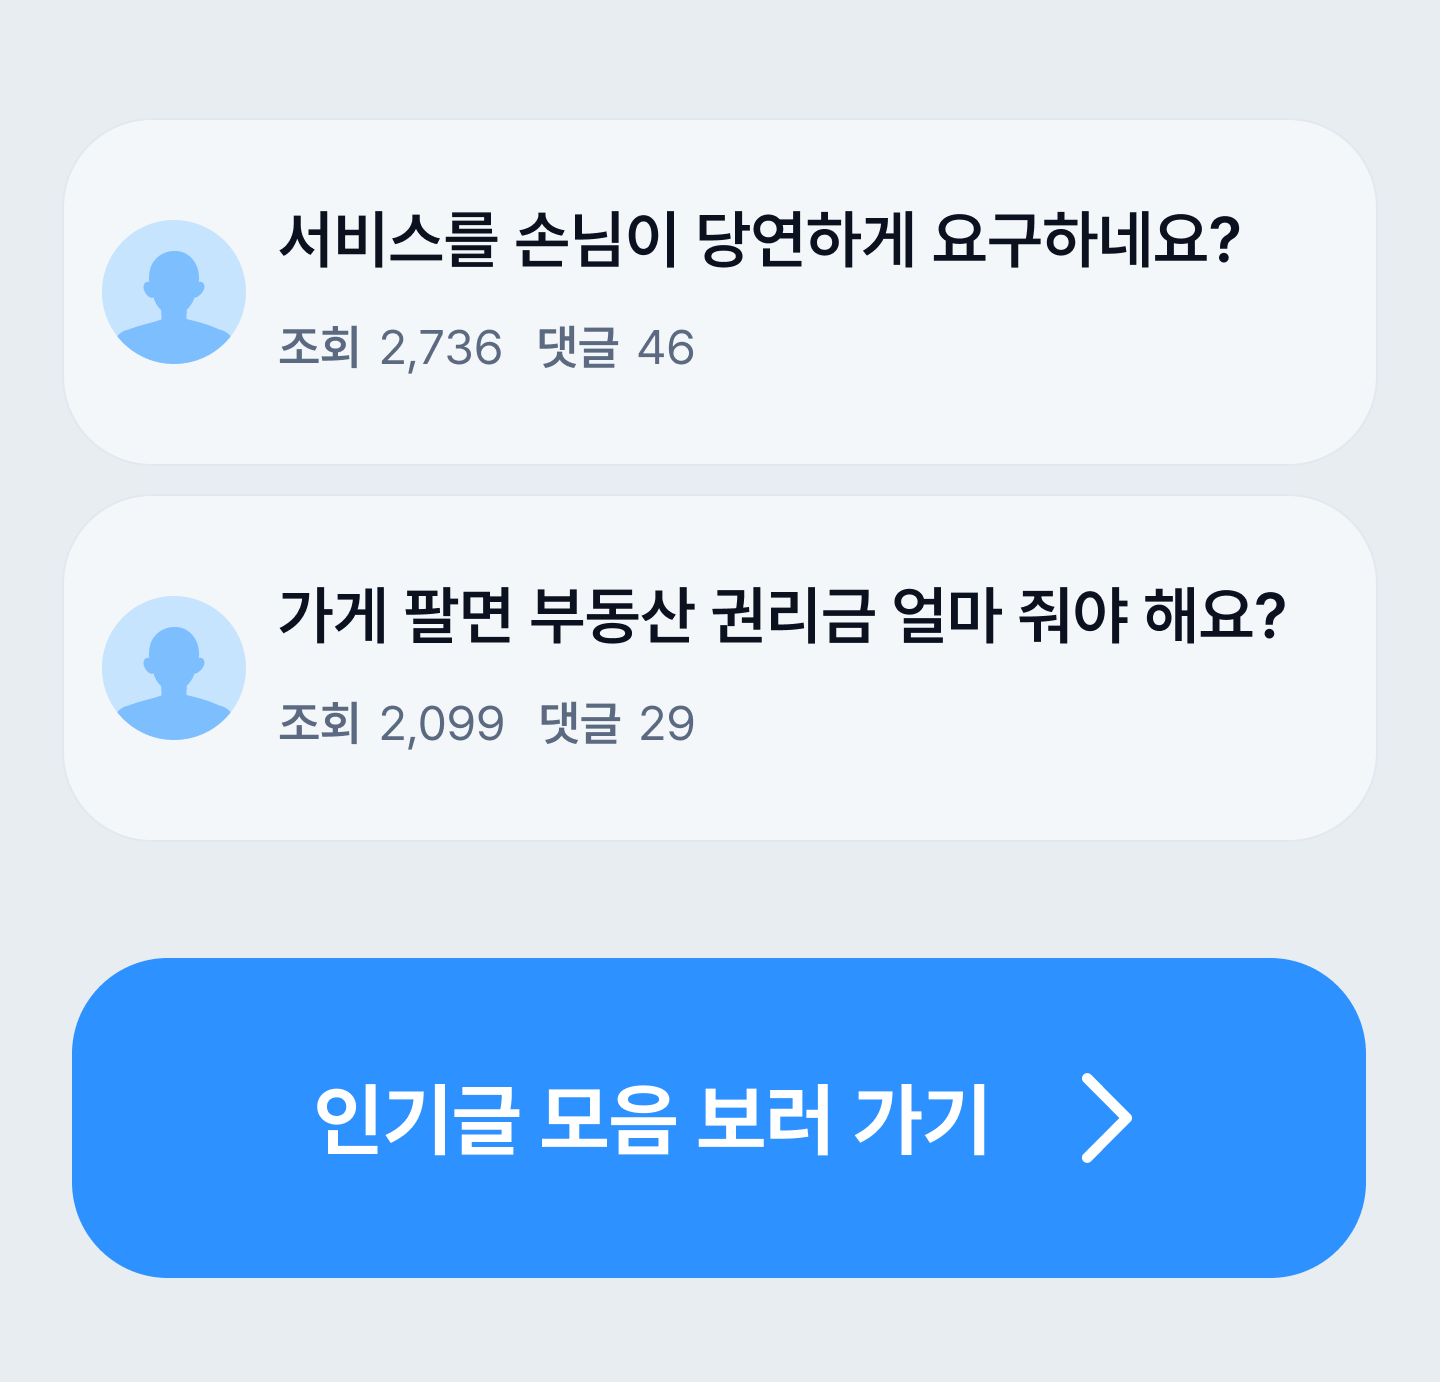Click the word '서비스를' in the first title
This screenshot has height=1382, width=1440.
[388, 240]
